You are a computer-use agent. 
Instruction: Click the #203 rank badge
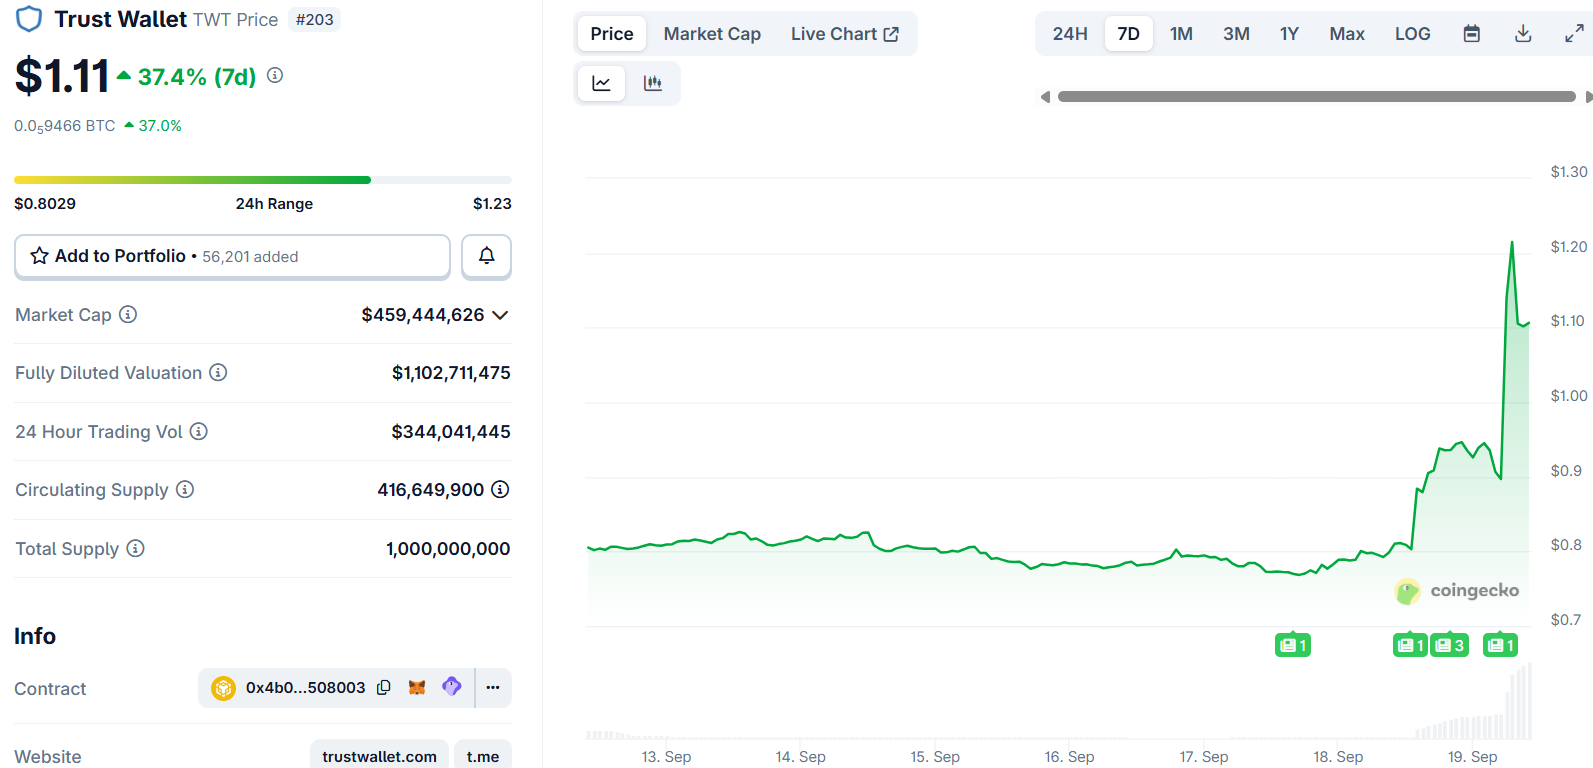pyautogui.click(x=314, y=20)
